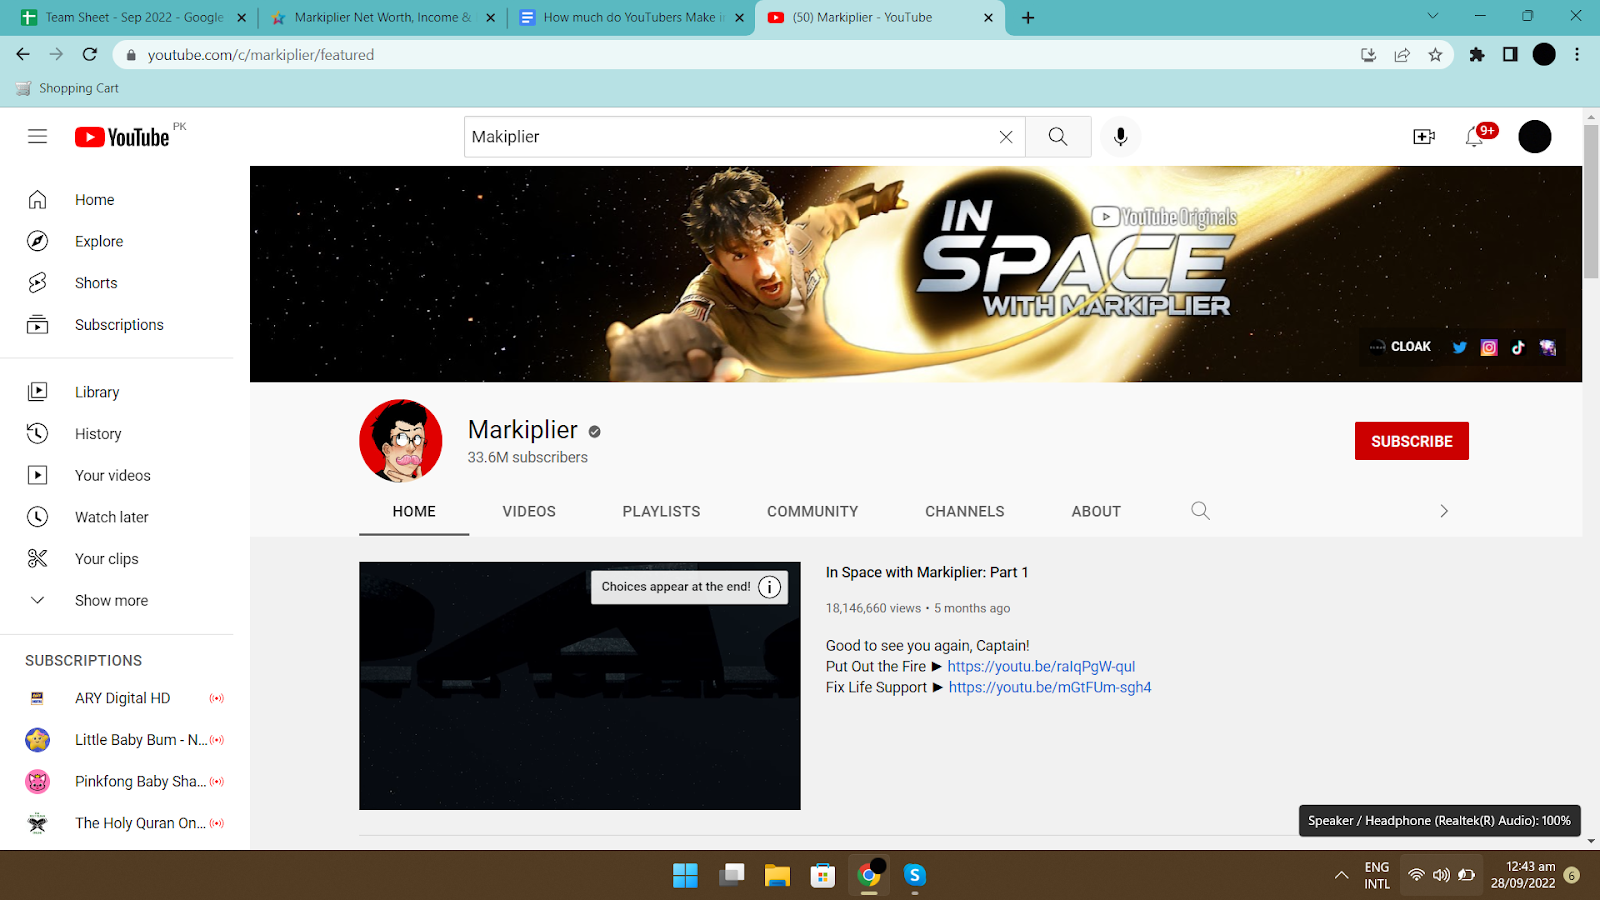Viewport: 1600px width, 900px height.
Task: Click the page vertical scrollbar
Action: click(x=1591, y=200)
